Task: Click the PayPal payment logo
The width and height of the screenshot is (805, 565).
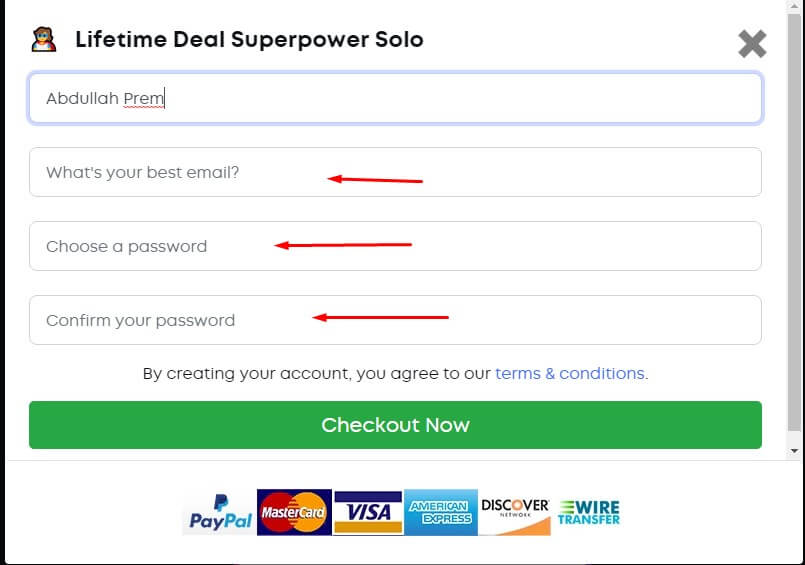Action: click(x=220, y=513)
